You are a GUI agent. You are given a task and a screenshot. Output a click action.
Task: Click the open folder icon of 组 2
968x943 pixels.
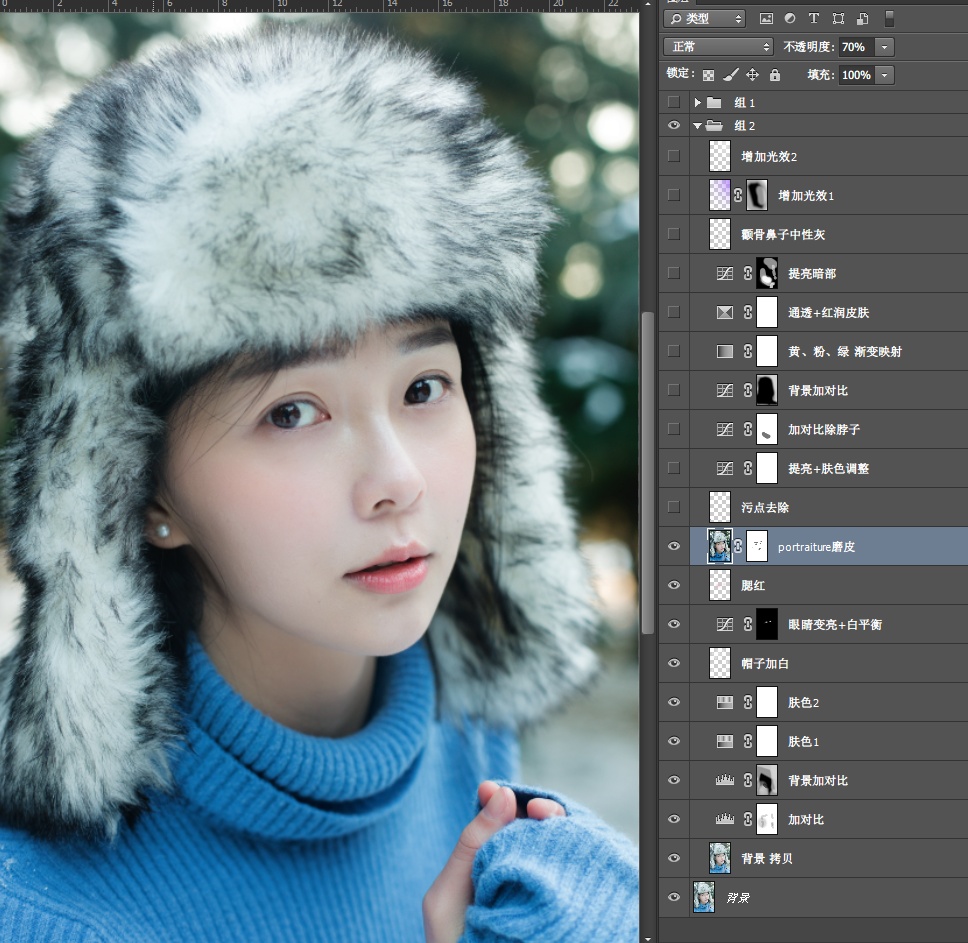click(714, 125)
